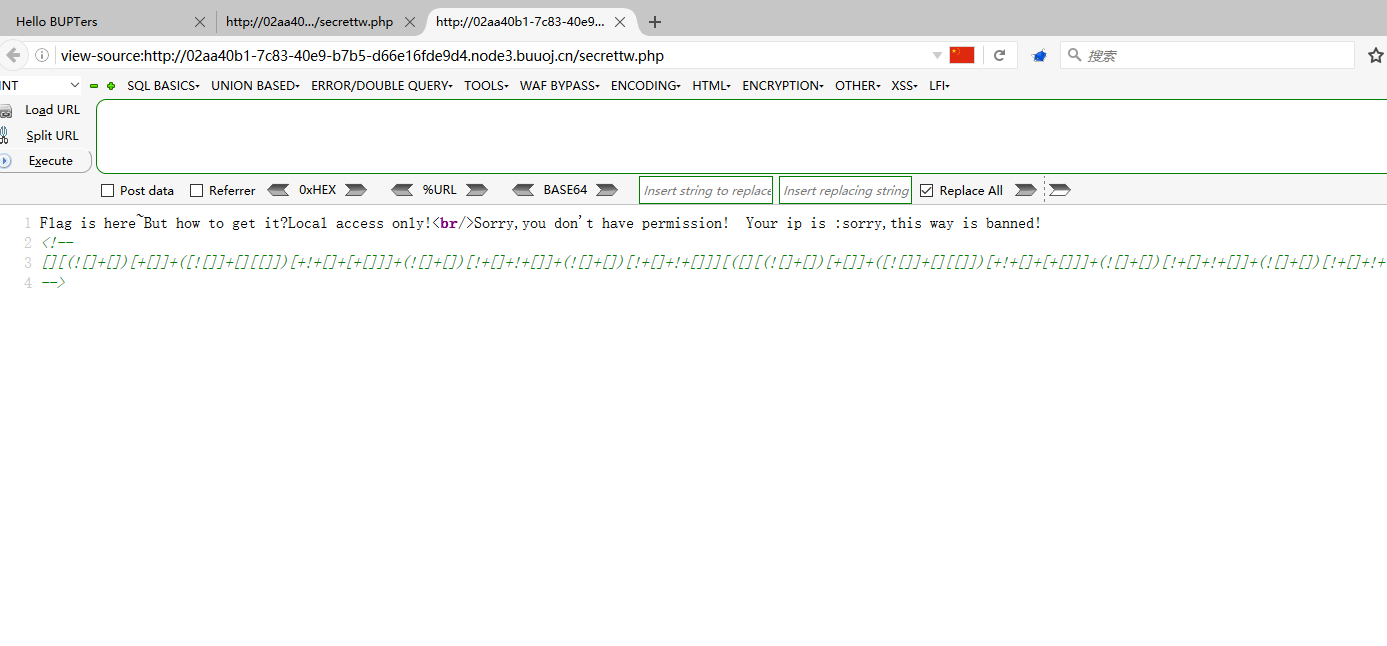Click the bookmark star icon
The height and width of the screenshot is (646, 1387).
tap(1375, 56)
